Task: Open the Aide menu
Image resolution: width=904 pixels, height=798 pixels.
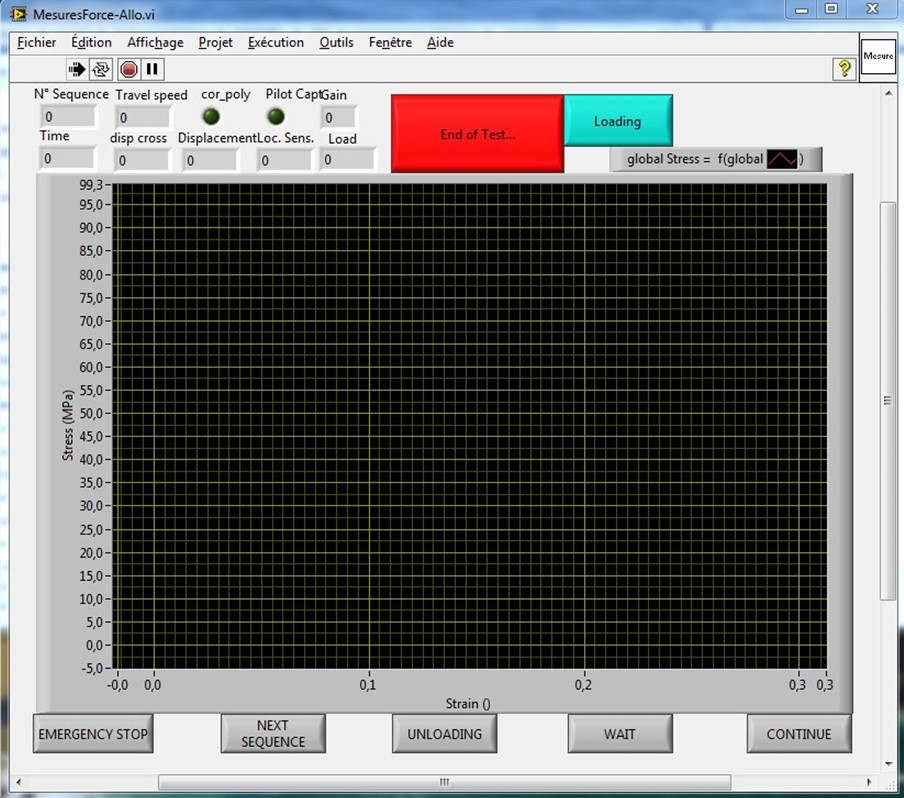Action: click(x=440, y=42)
